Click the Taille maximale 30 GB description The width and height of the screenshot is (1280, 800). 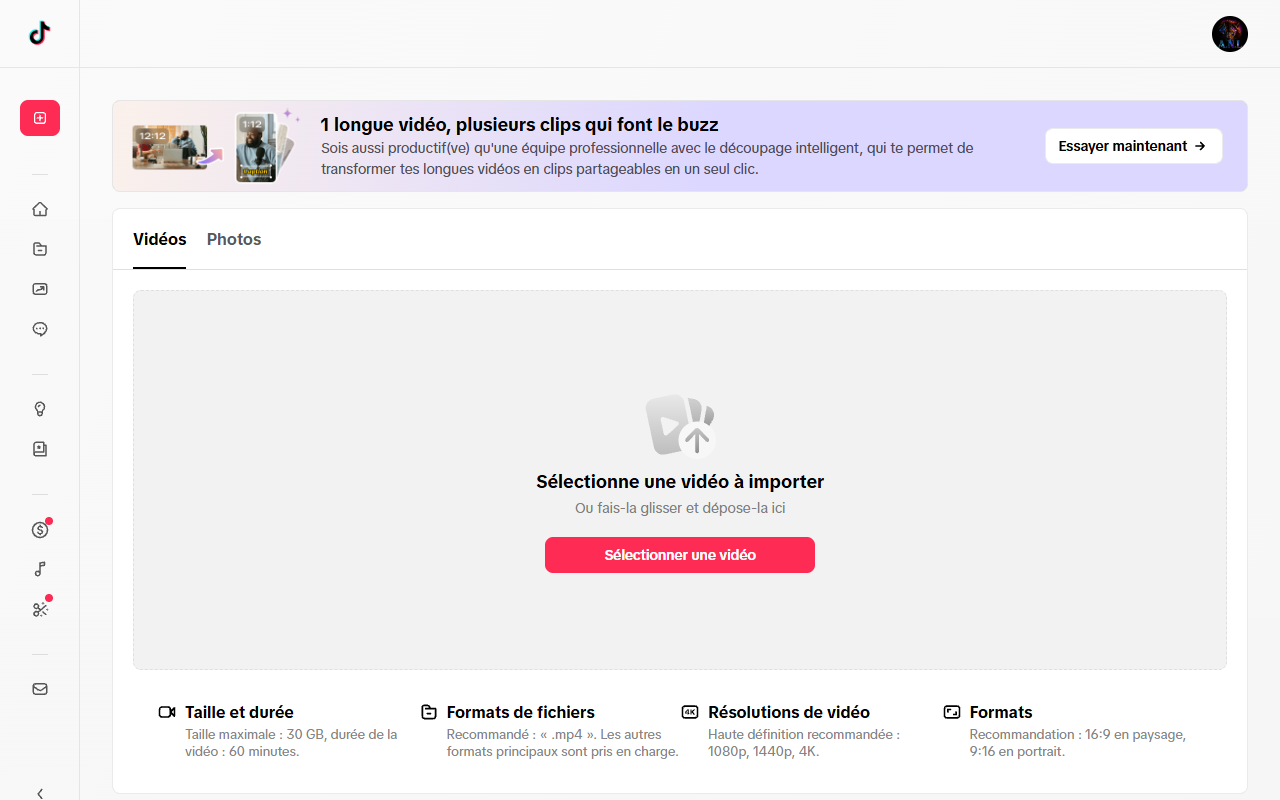click(x=291, y=743)
